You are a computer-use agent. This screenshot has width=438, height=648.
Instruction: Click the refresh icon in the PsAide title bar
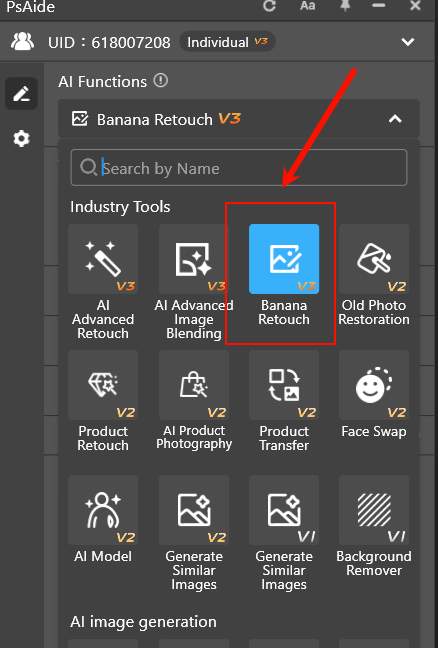click(269, 6)
